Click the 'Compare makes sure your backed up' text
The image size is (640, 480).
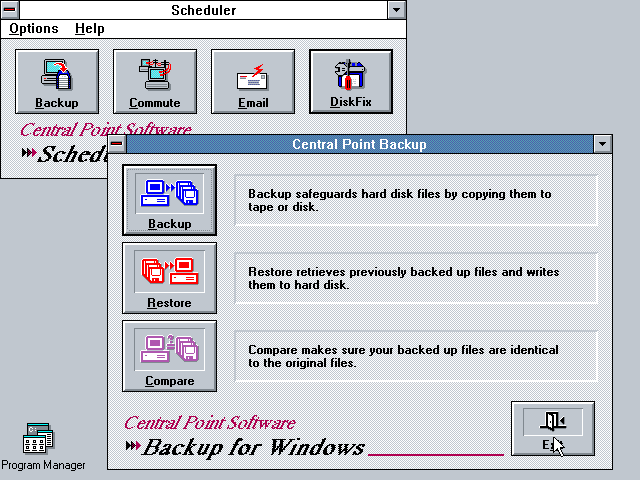point(403,356)
